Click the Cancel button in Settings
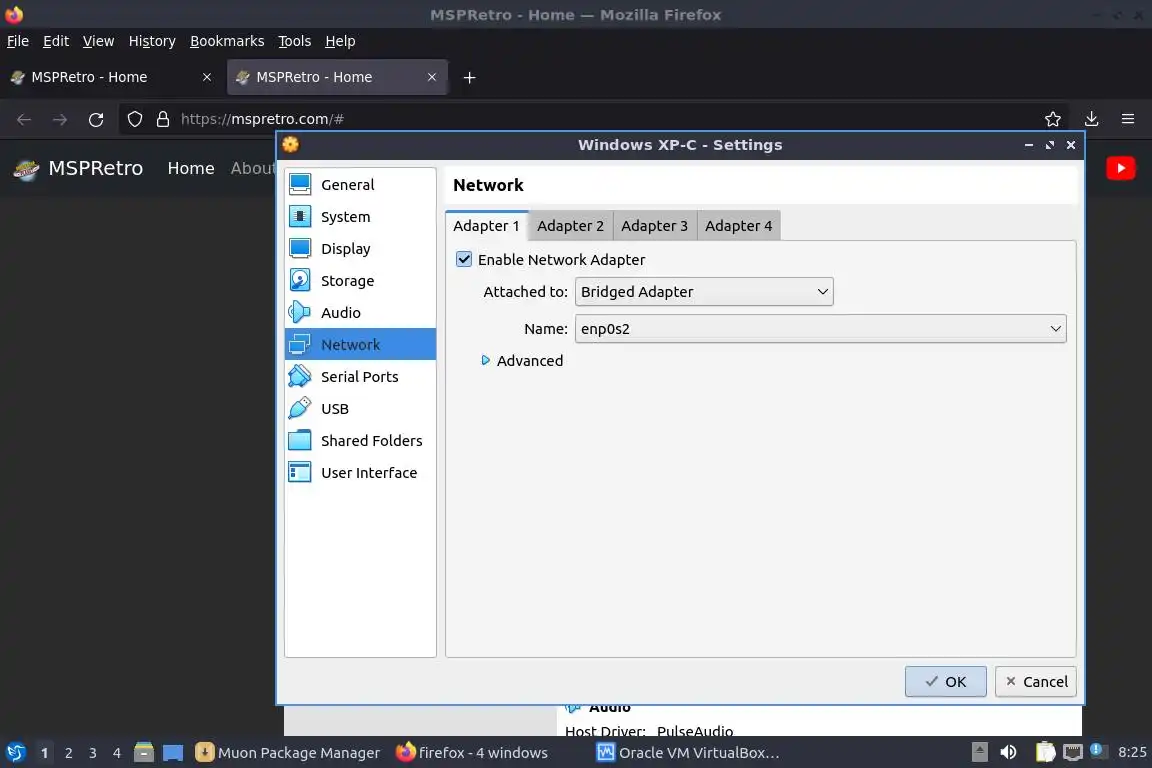This screenshot has height=768, width=1152. [x=1036, y=681]
